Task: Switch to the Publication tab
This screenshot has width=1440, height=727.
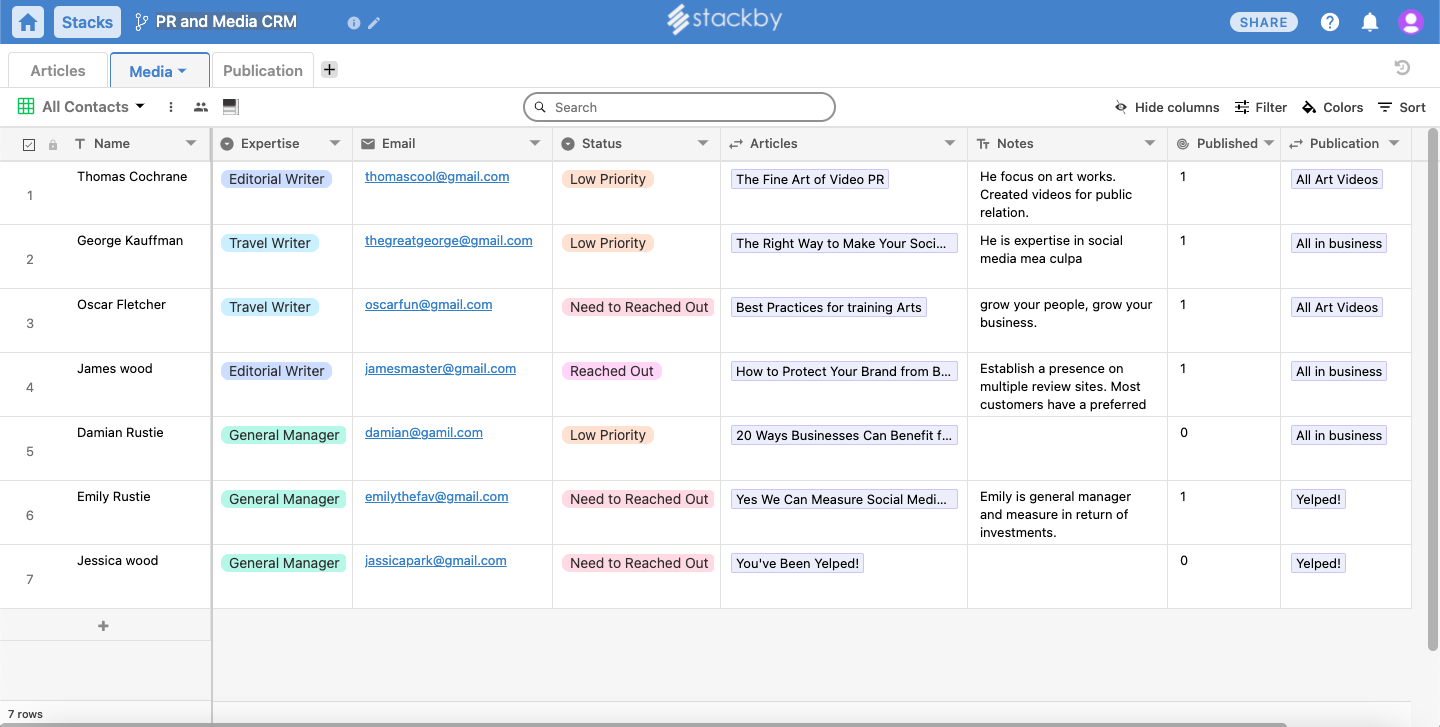Action: 263,70
